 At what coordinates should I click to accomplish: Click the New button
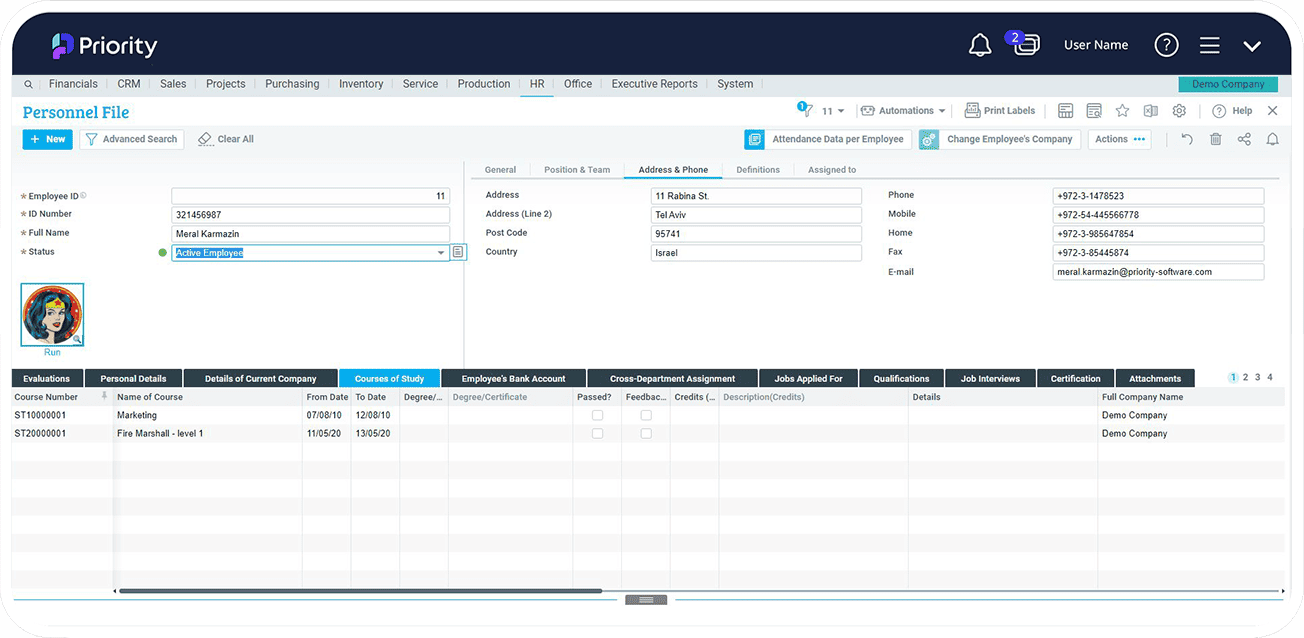coord(47,139)
